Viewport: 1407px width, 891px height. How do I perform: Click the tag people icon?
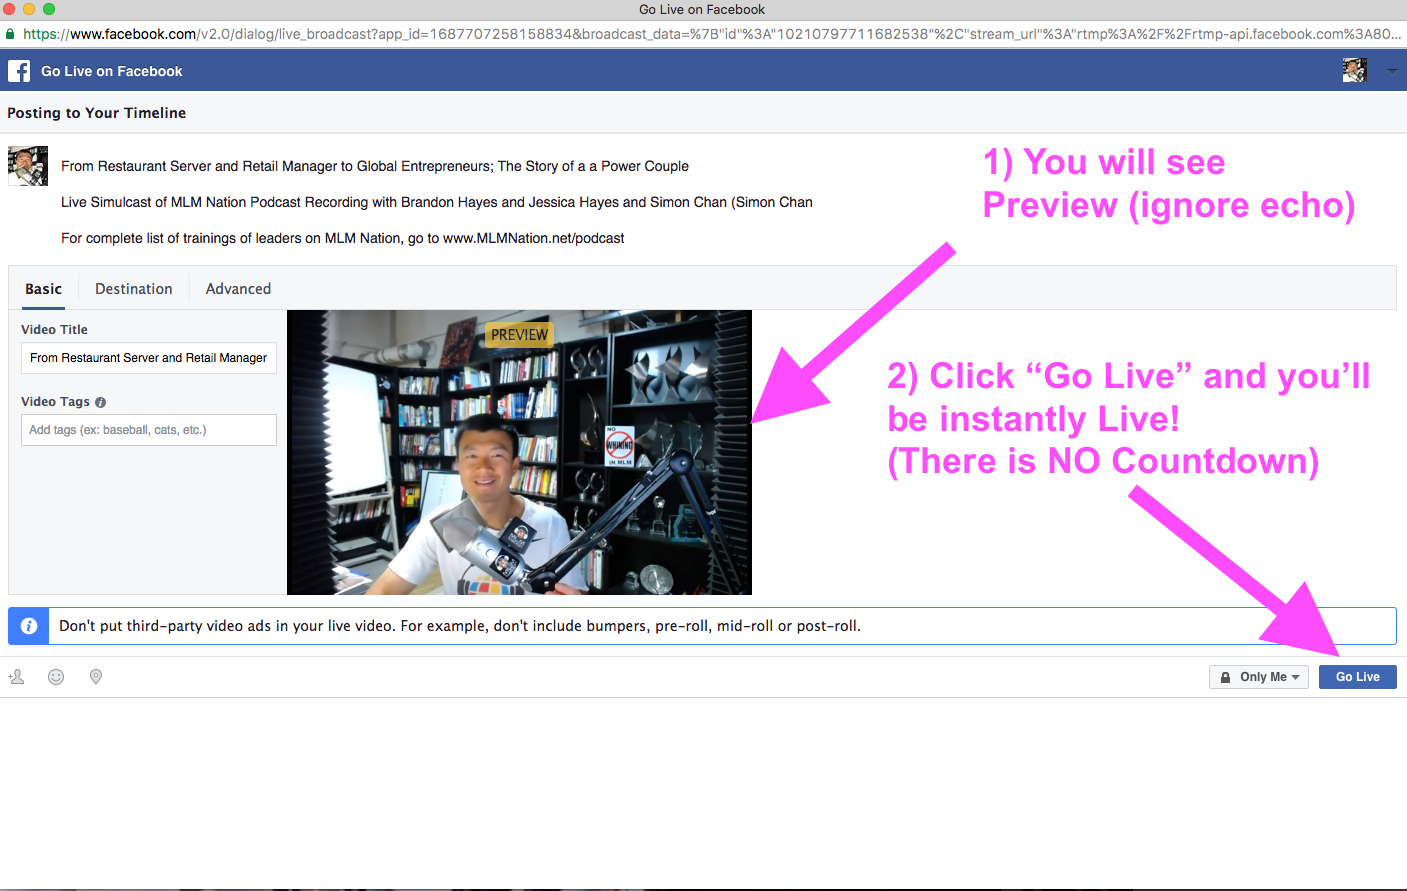17,677
